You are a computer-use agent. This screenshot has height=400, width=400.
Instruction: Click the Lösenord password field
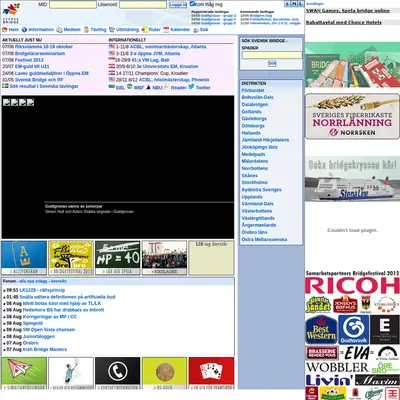click(x=143, y=5)
